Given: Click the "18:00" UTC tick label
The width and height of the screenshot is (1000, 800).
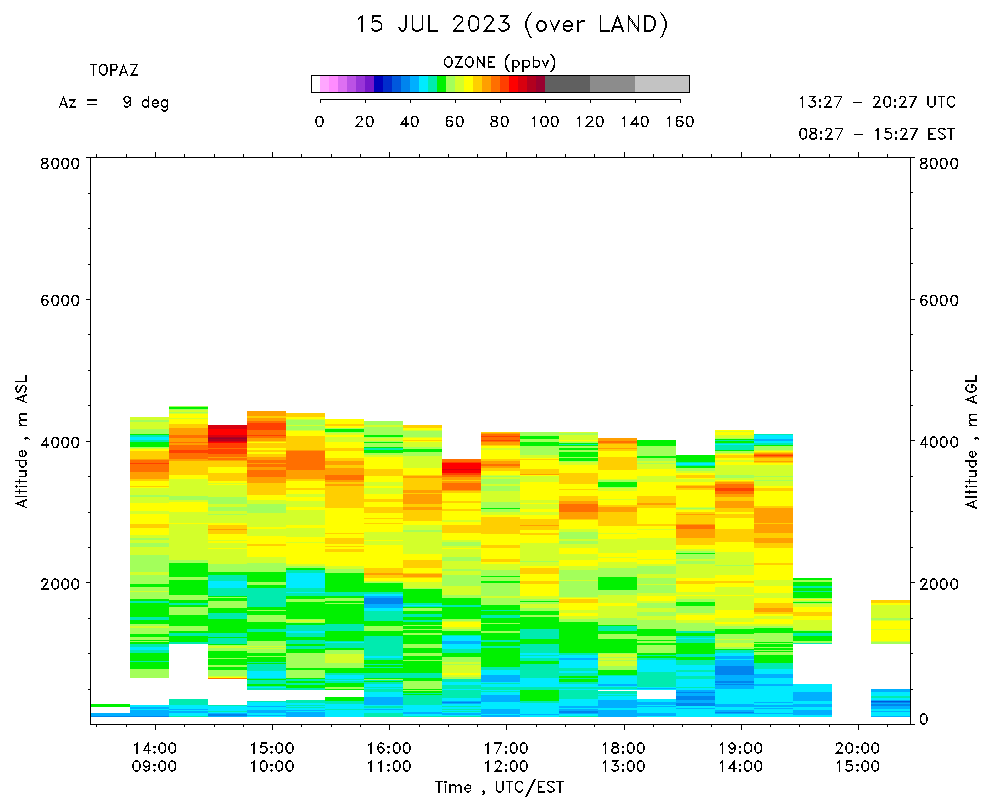Looking at the screenshot, I should coord(623,748).
